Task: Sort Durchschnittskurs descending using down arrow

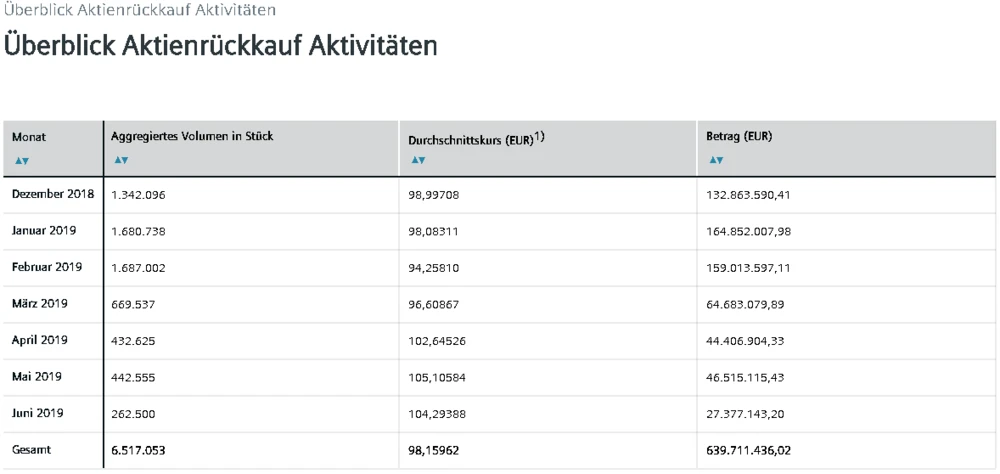Action: [x=421, y=160]
